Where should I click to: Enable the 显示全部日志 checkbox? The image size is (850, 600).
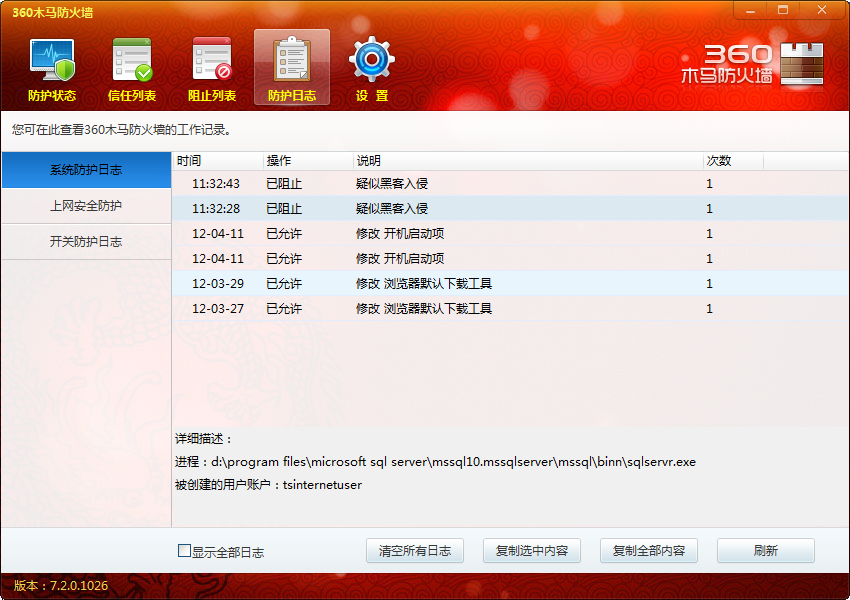coord(184,551)
